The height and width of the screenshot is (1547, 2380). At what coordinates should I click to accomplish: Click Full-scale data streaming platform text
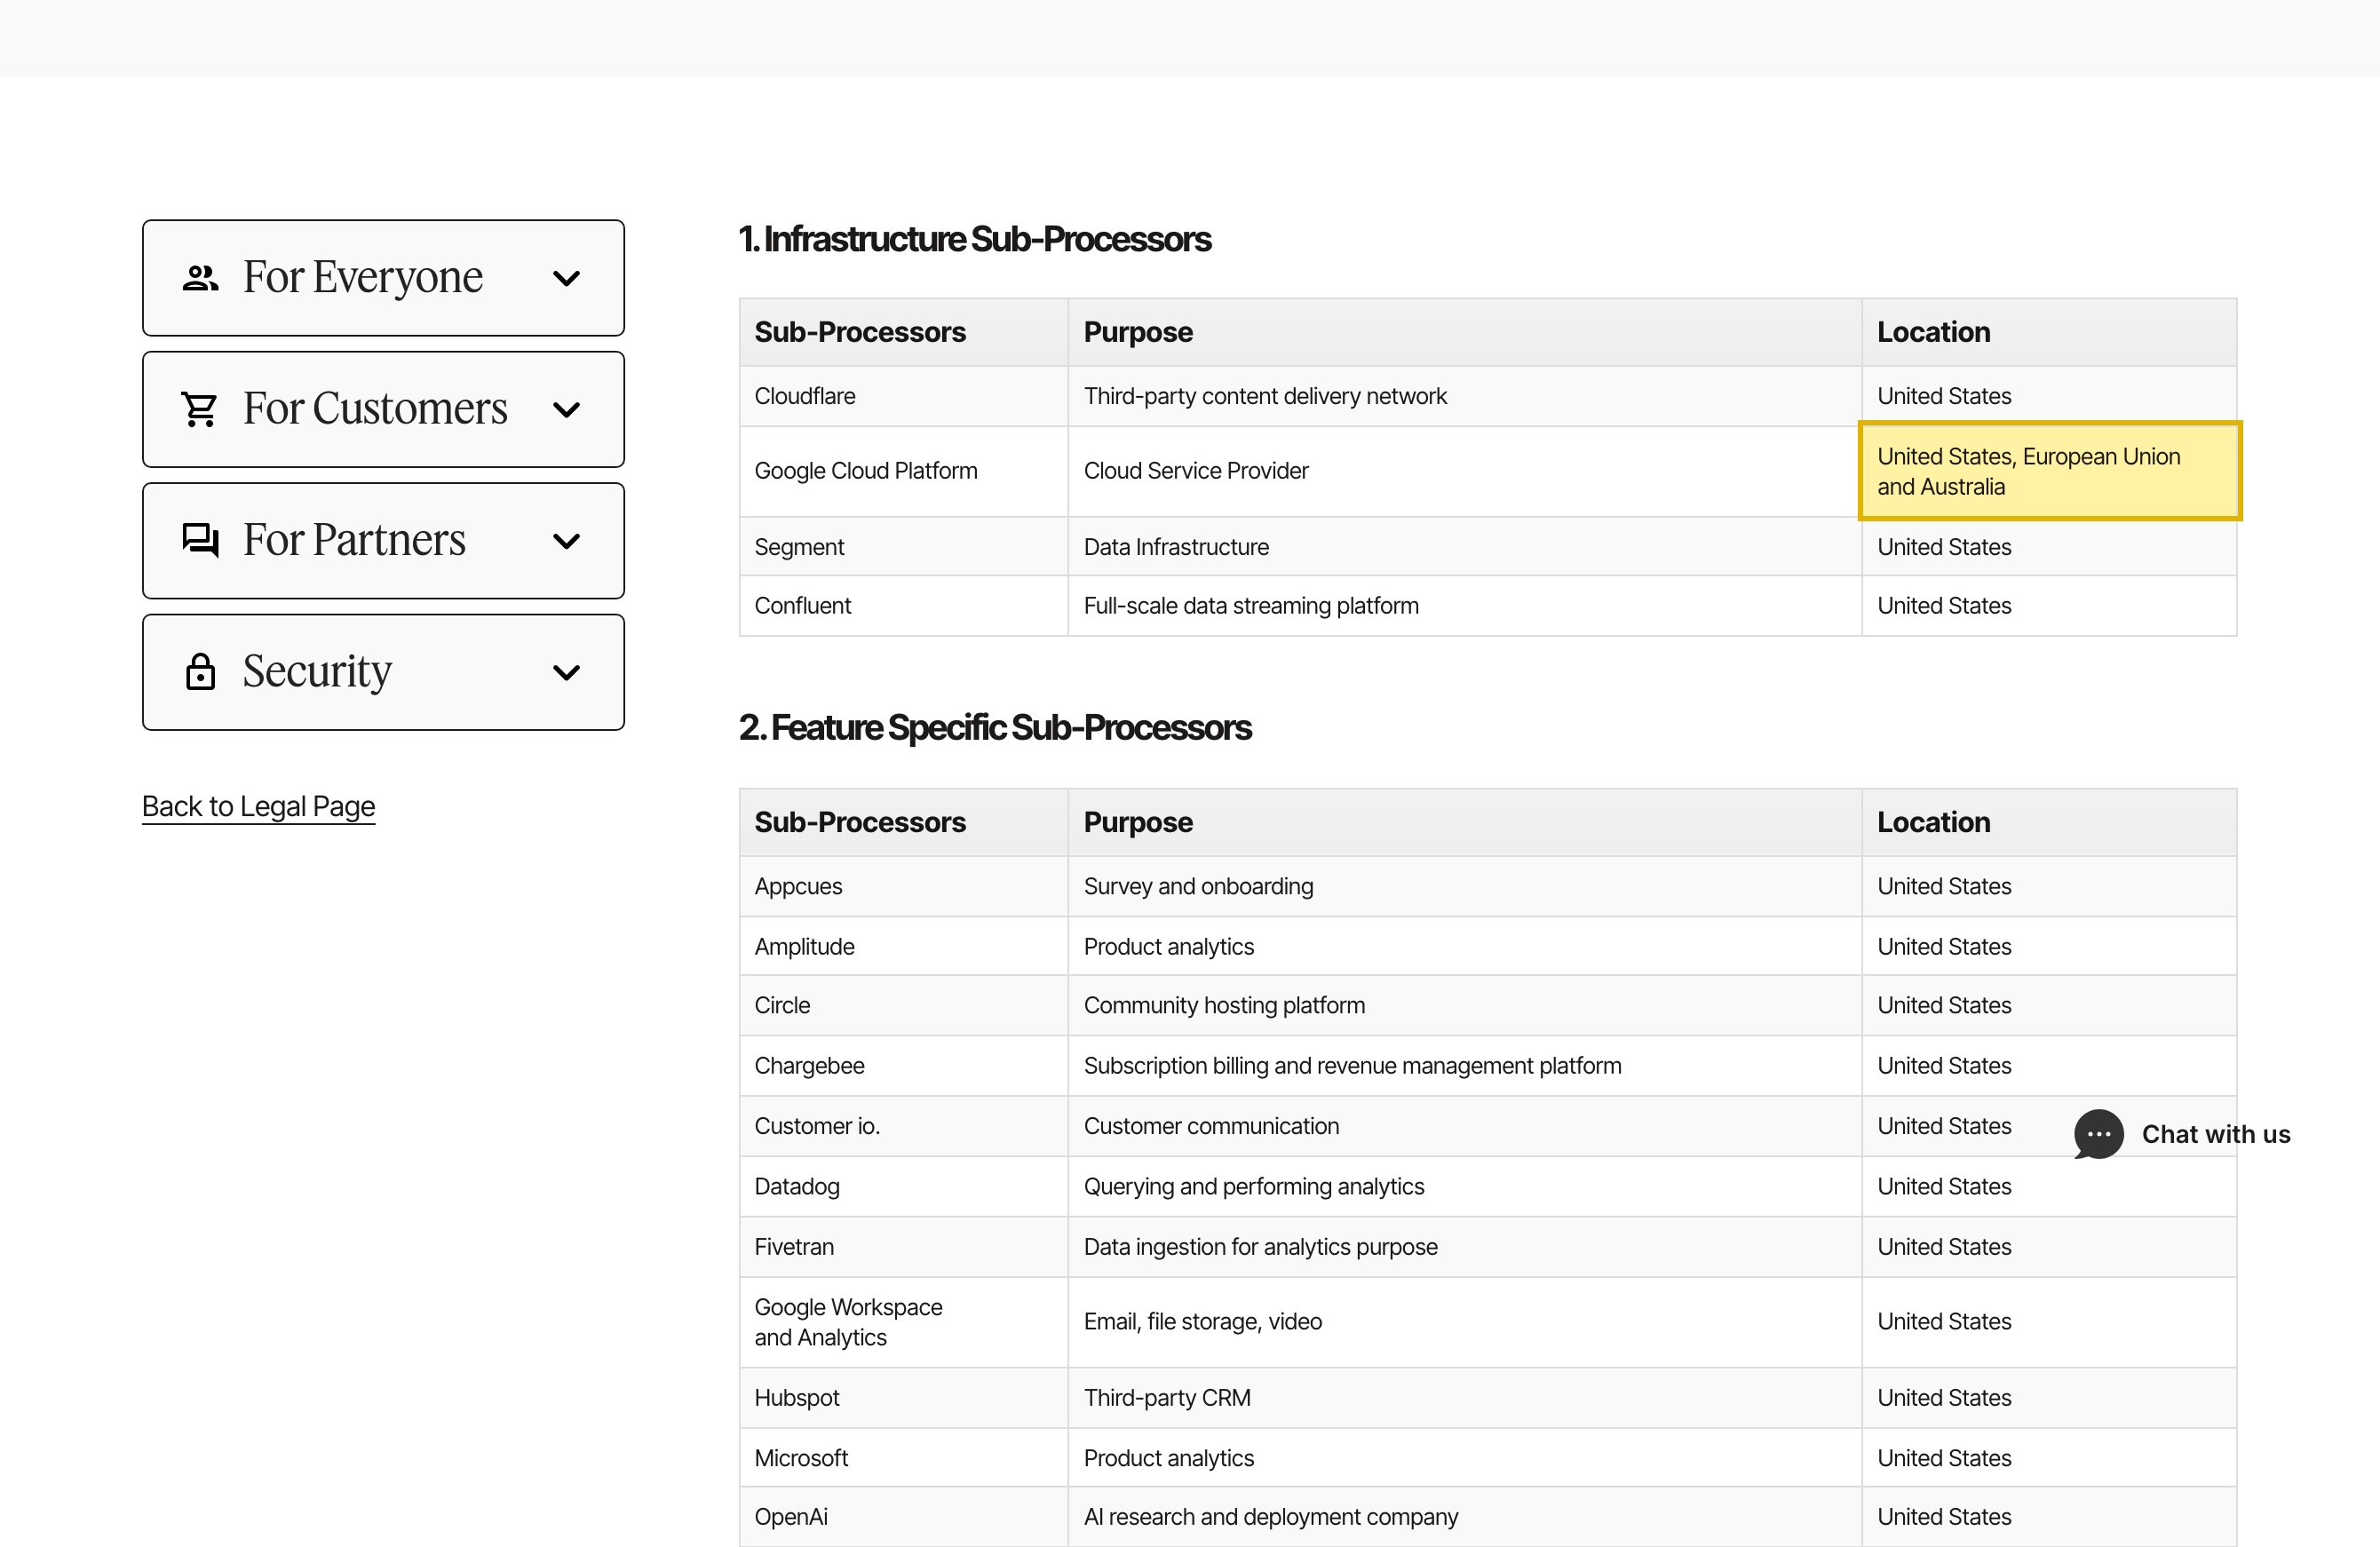click(x=1251, y=606)
